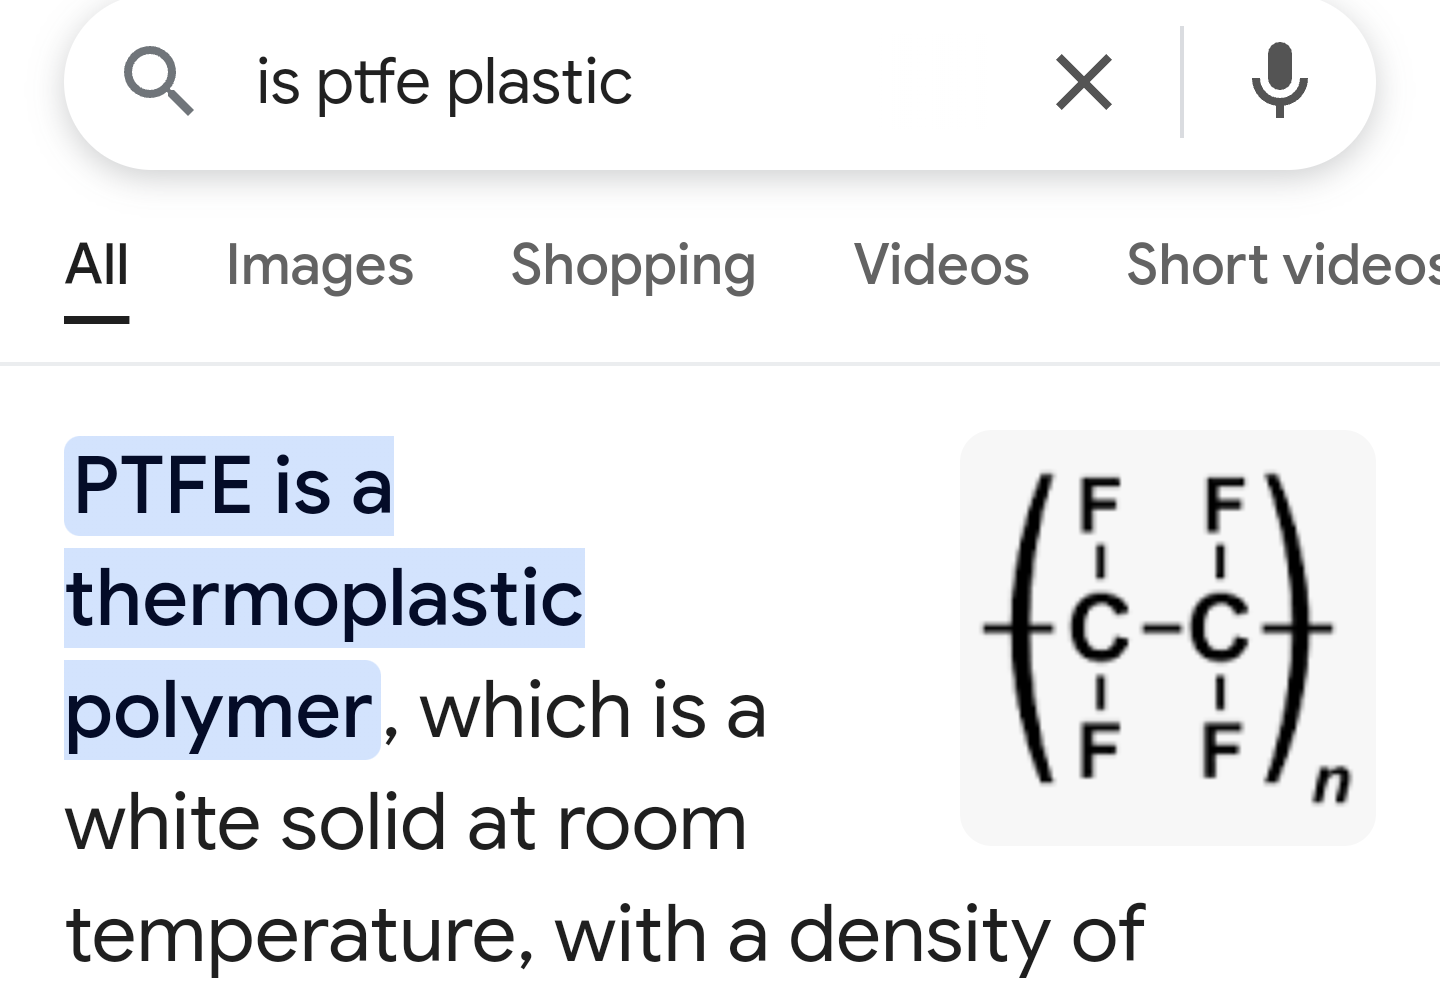This screenshot has width=1440, height=986.
Task: Click the subscript n in the diagram
Action: tap(1331, 782)
